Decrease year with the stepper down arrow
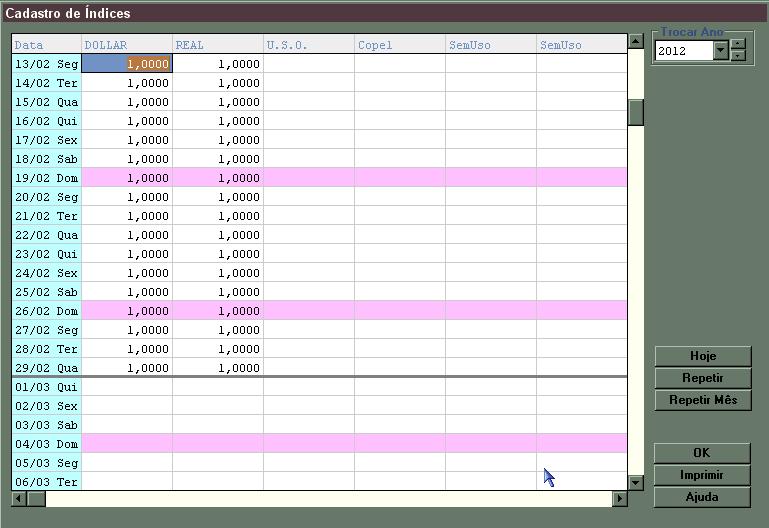 point(738,56)
